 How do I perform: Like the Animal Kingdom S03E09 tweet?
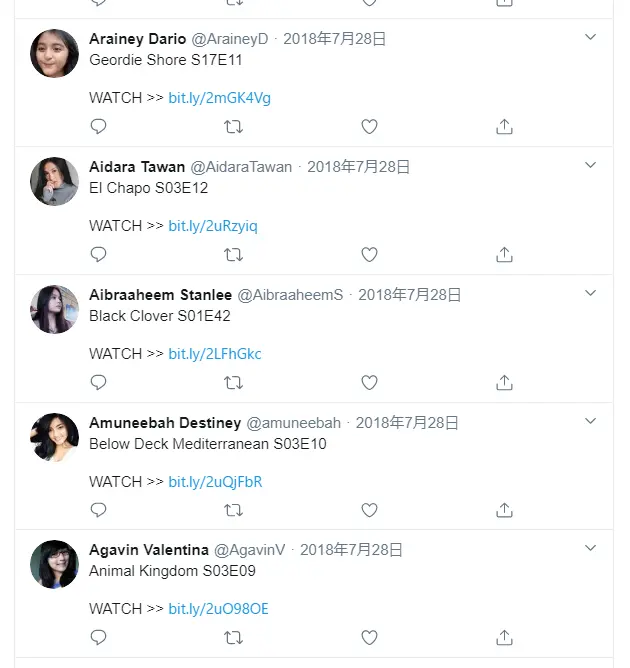(369, 637)
